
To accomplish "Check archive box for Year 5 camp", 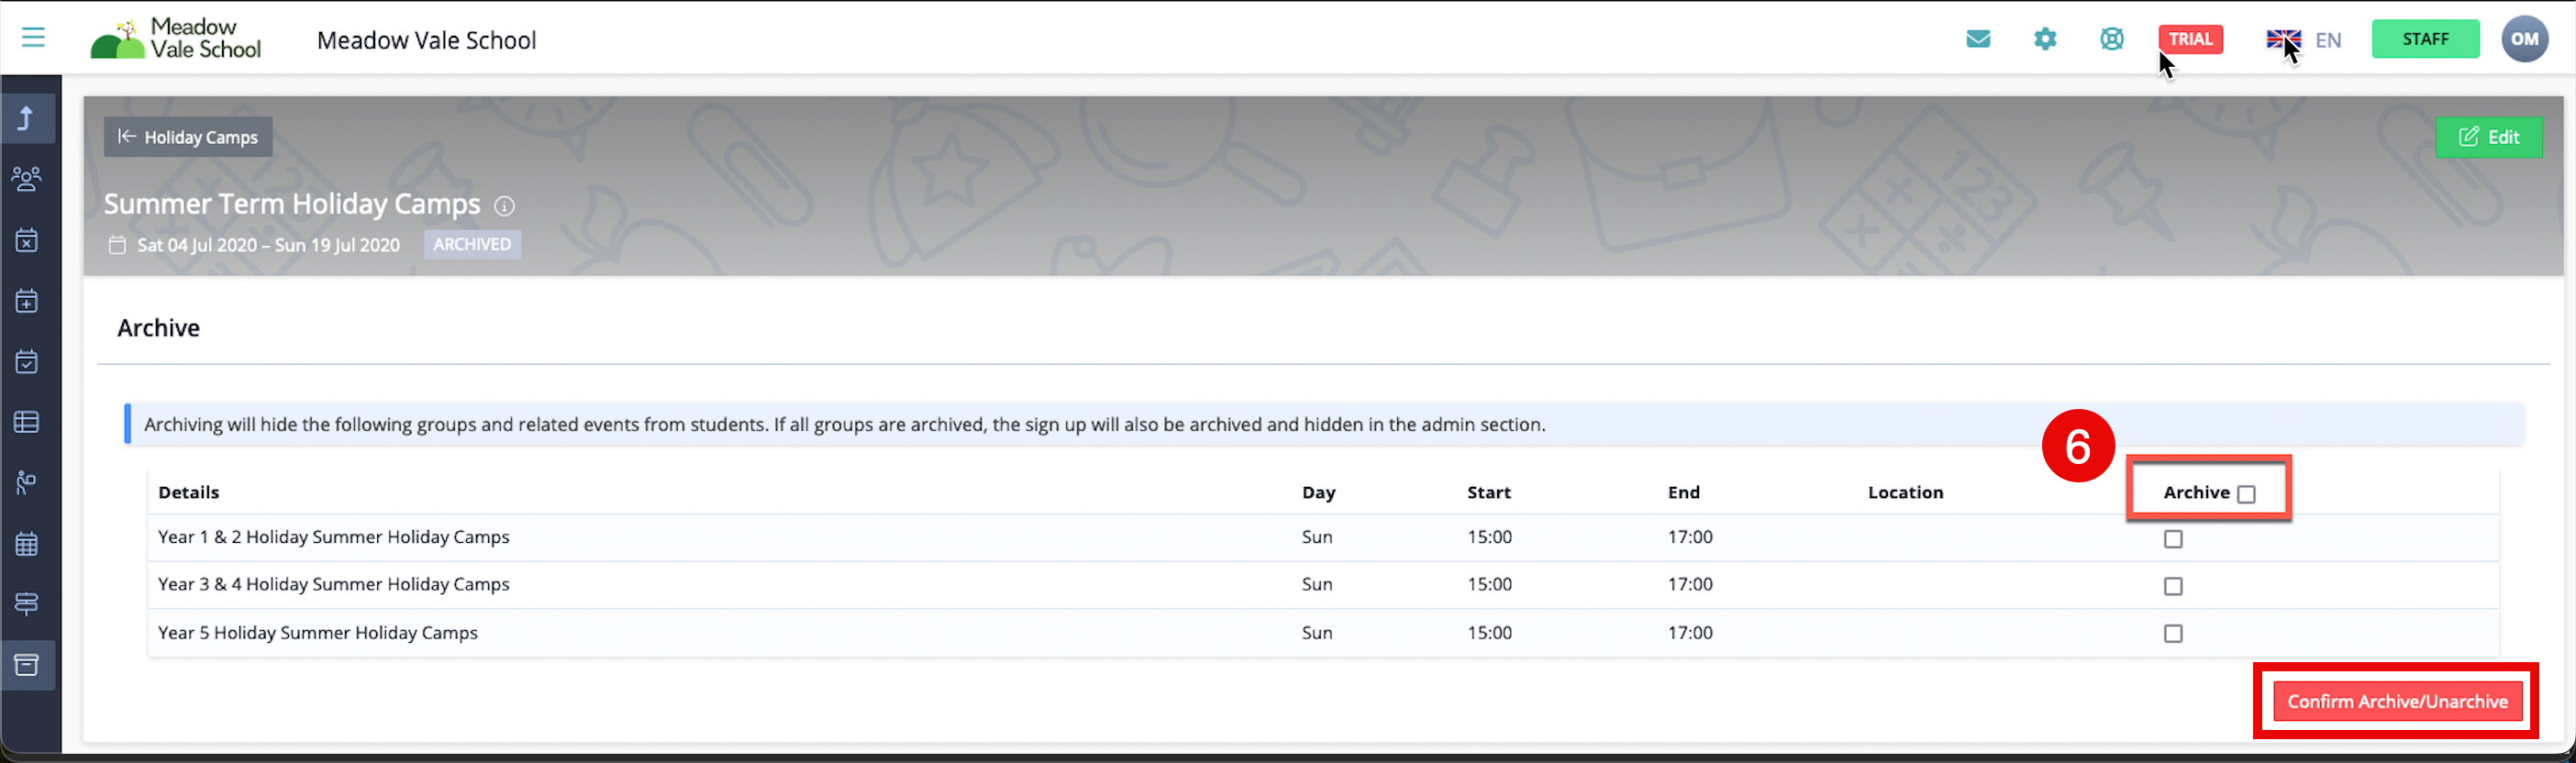I will [2173, 633].
